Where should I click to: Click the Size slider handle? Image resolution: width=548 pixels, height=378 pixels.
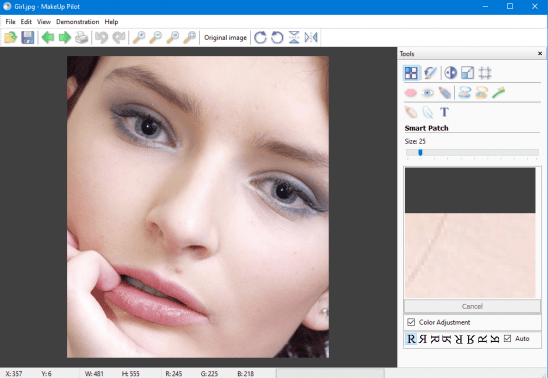click(420, 152)
